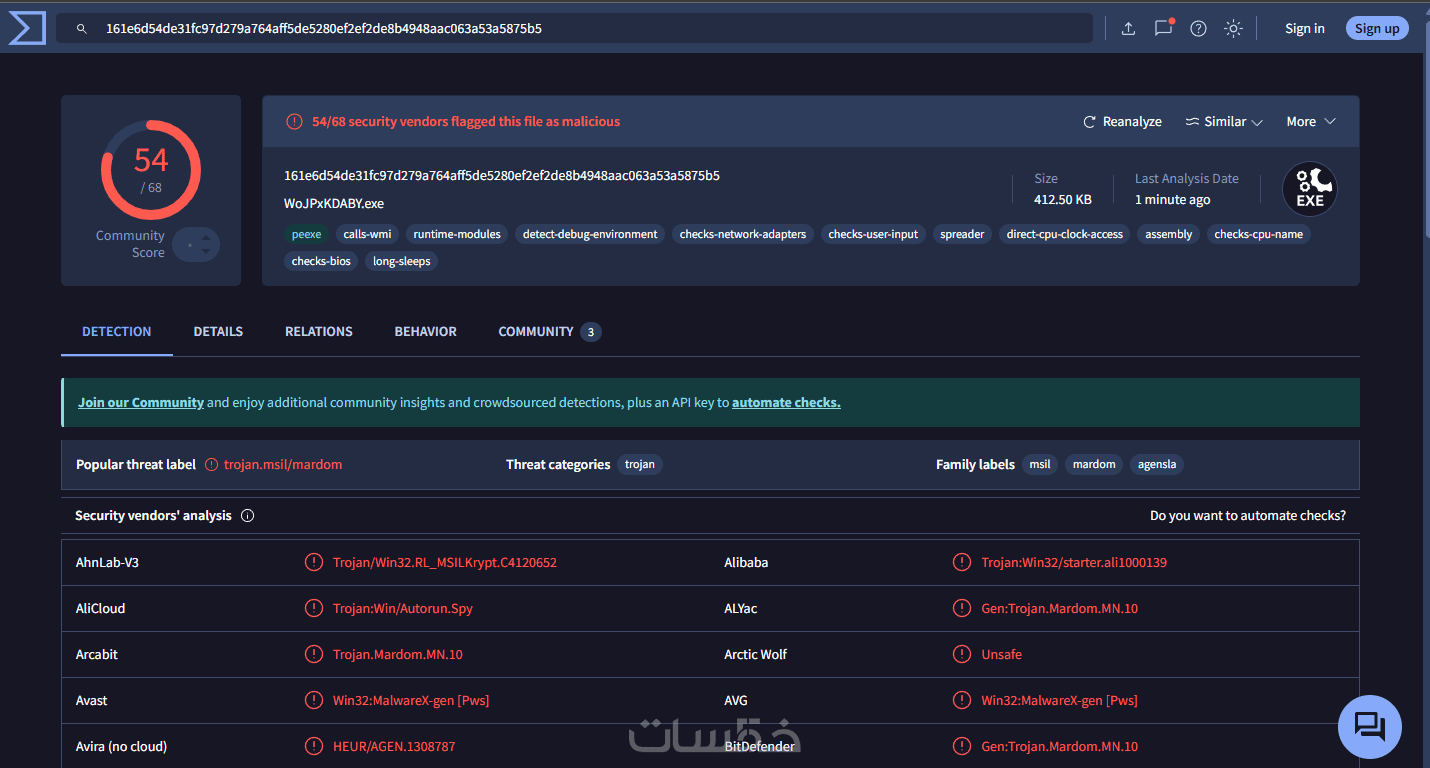Click the ALYac detection alert icon

[962, 609]
